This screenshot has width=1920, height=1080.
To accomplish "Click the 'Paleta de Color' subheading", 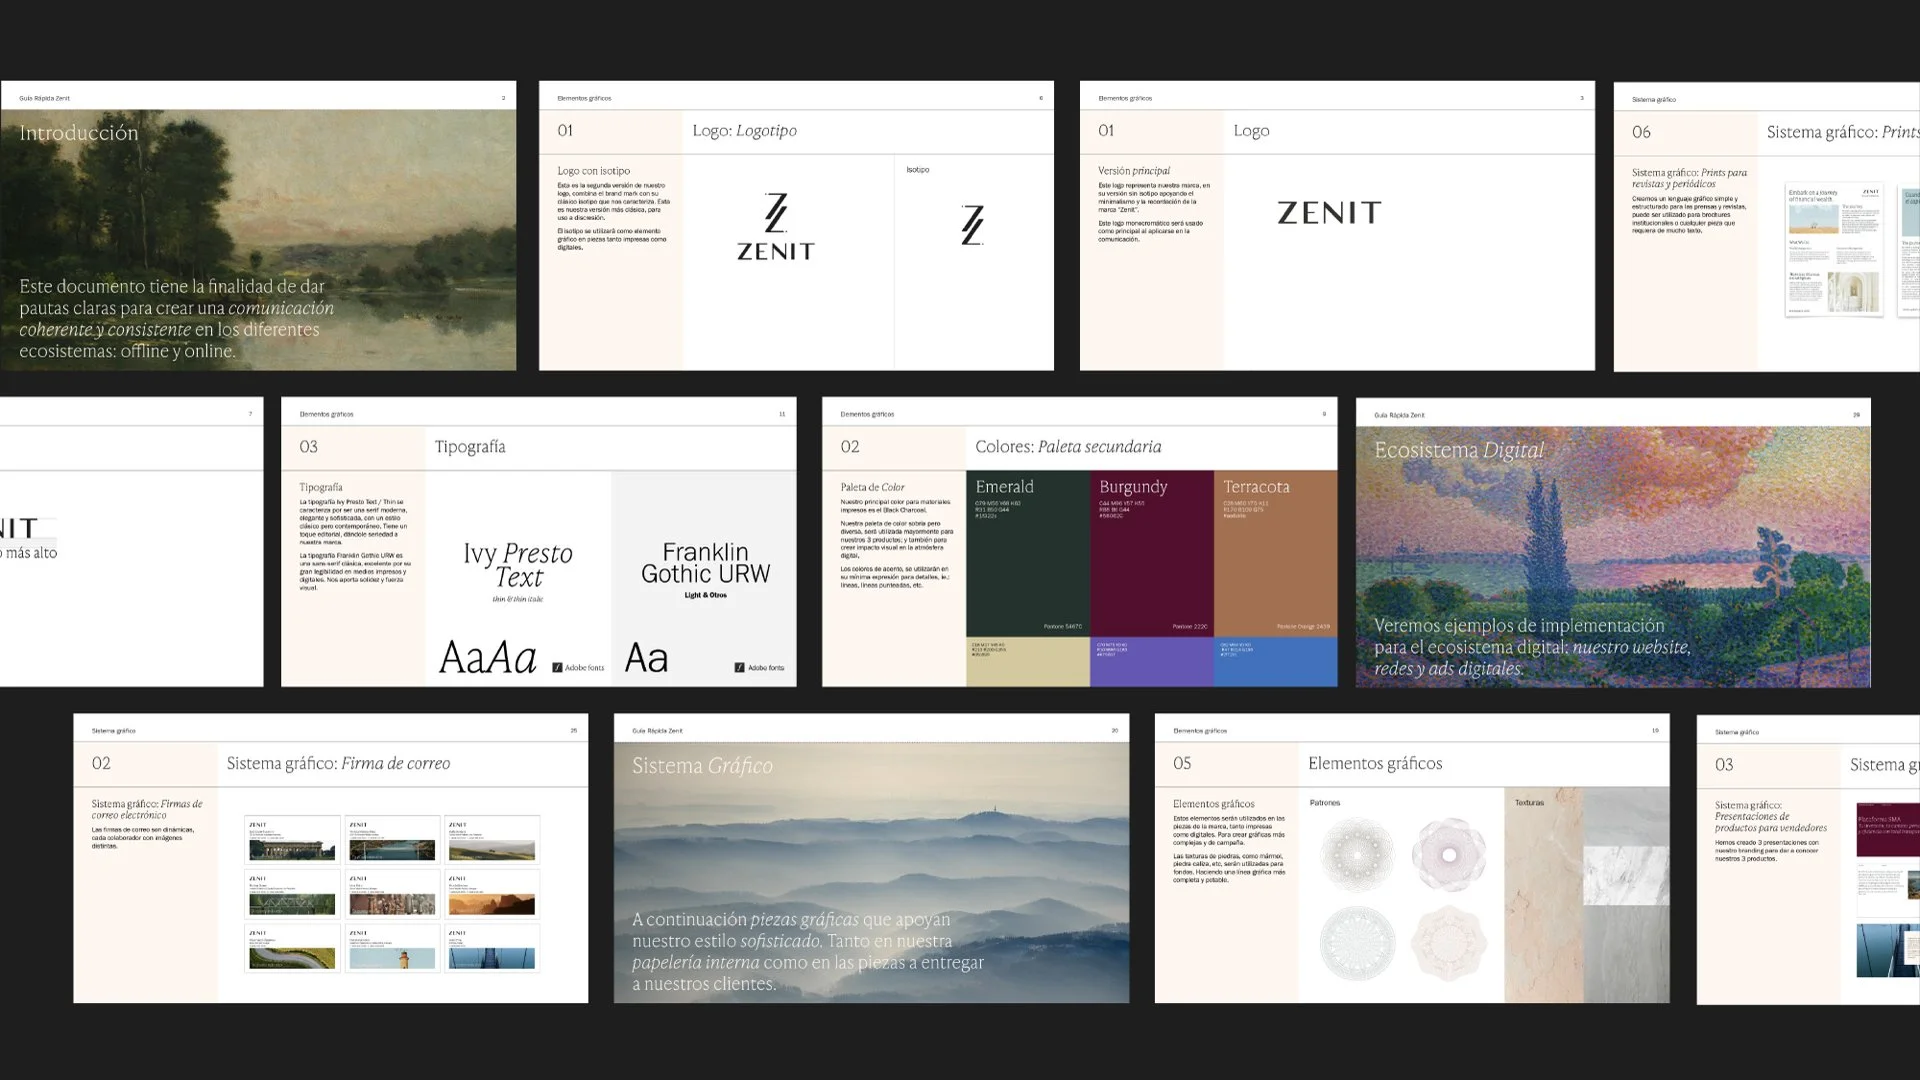I will 872,487.
